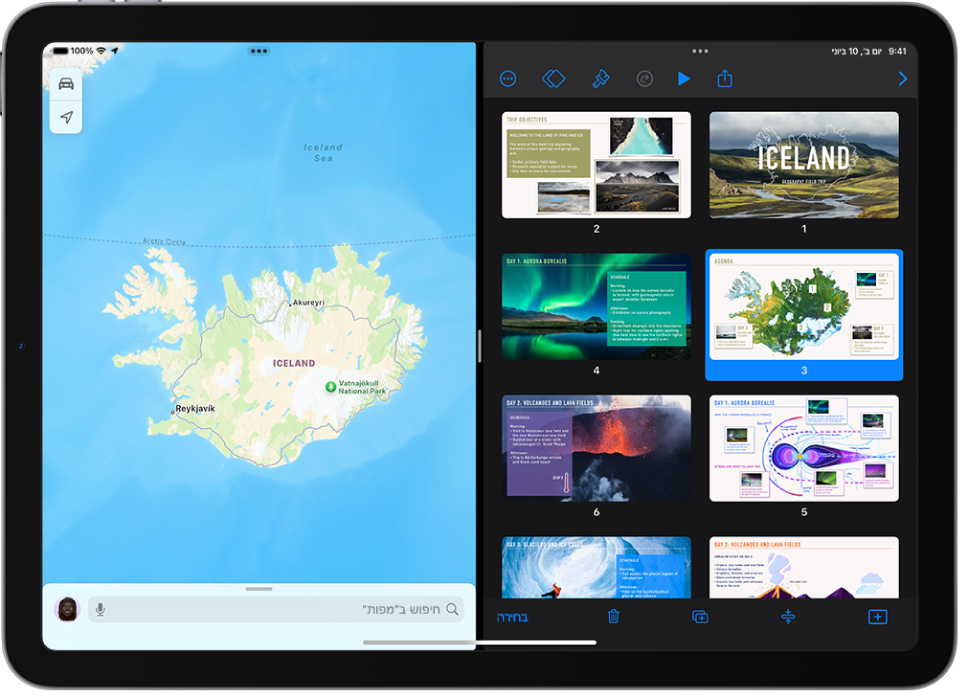Tap the Maps search field
The width and height of the screenshot is (960, 694).
276,610
